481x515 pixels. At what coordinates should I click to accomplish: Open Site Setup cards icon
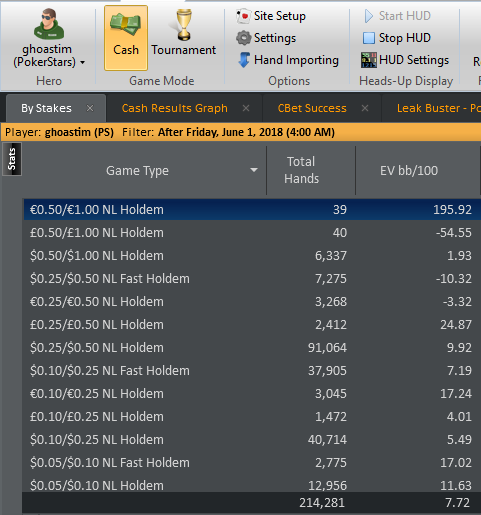pyautogui.click(x=243, y=16)
